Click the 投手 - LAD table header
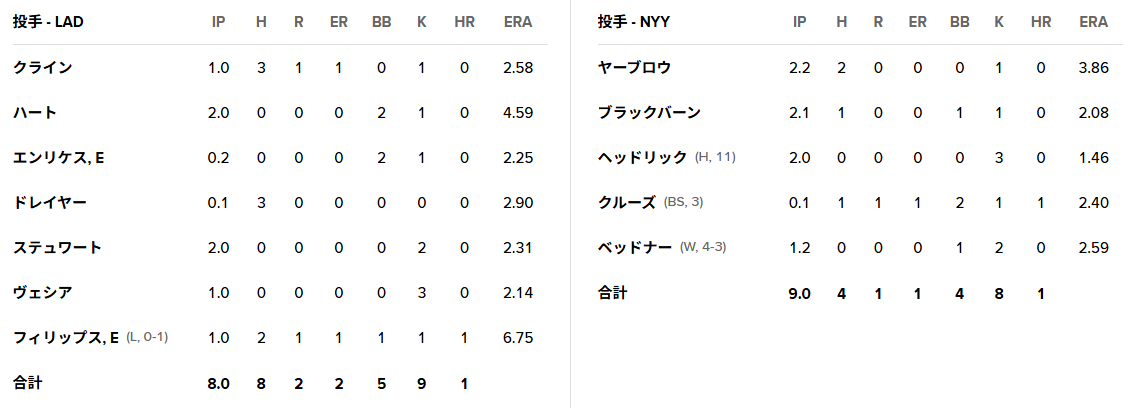Screen dimensions: 1147x416 click(48, 22)
